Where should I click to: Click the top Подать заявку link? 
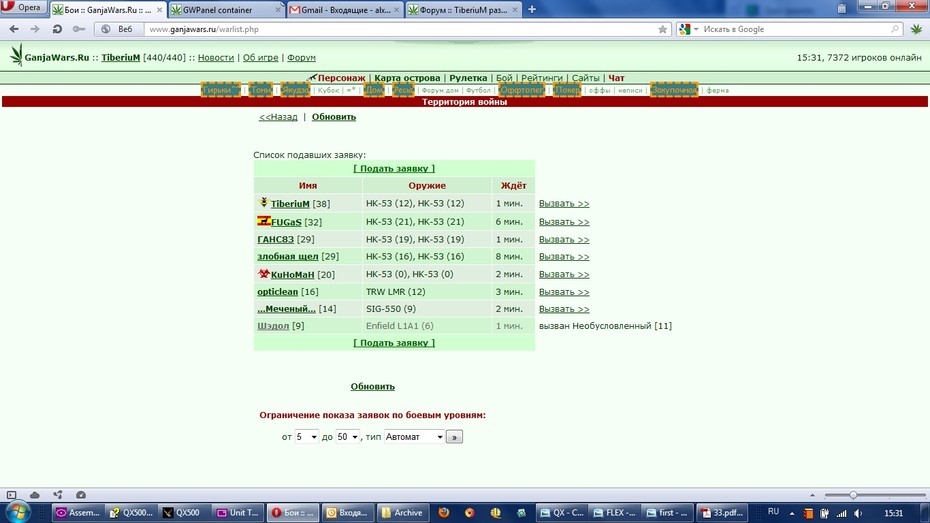point(394,168)
